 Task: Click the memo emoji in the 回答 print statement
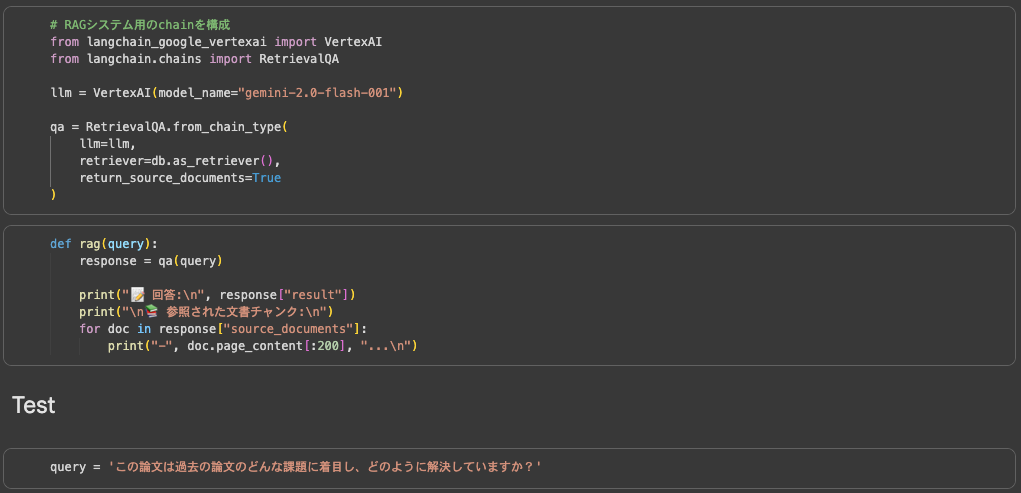point(138,295)
